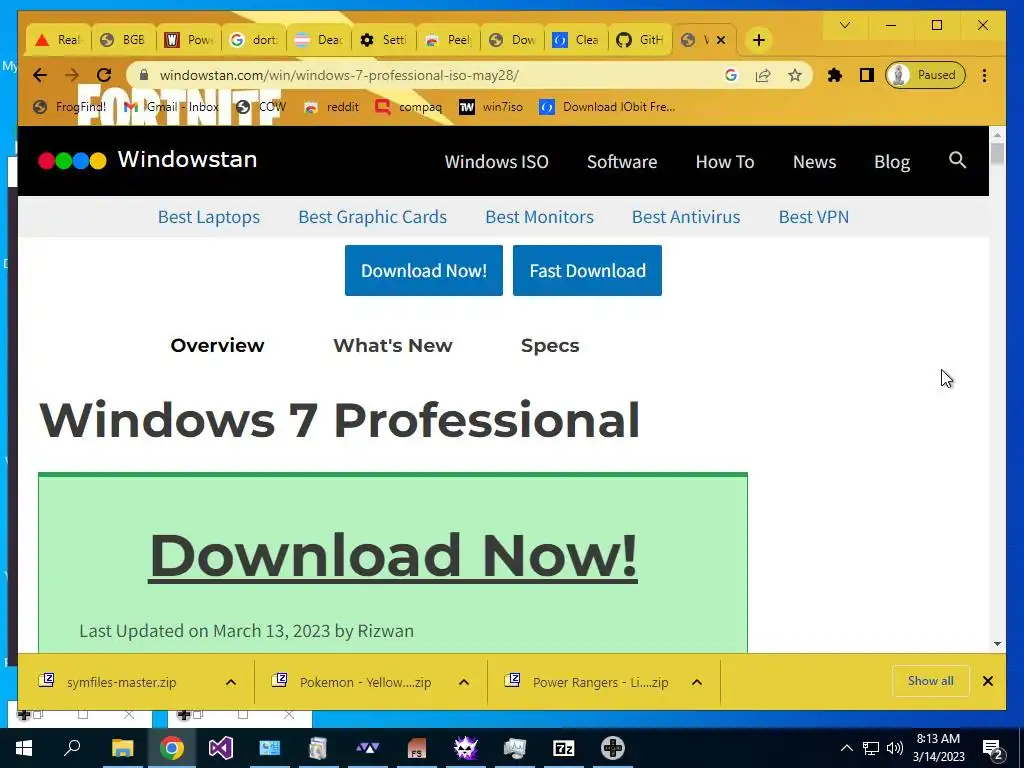Click the page vertical scrollbar thumb
This screenshot has height=768, width=1024.
point(997,154)
